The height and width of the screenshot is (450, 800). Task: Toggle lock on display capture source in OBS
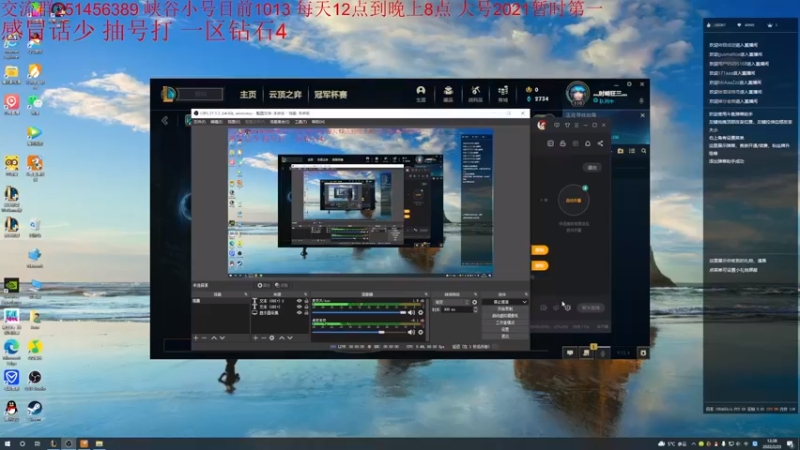click(306, 313)
